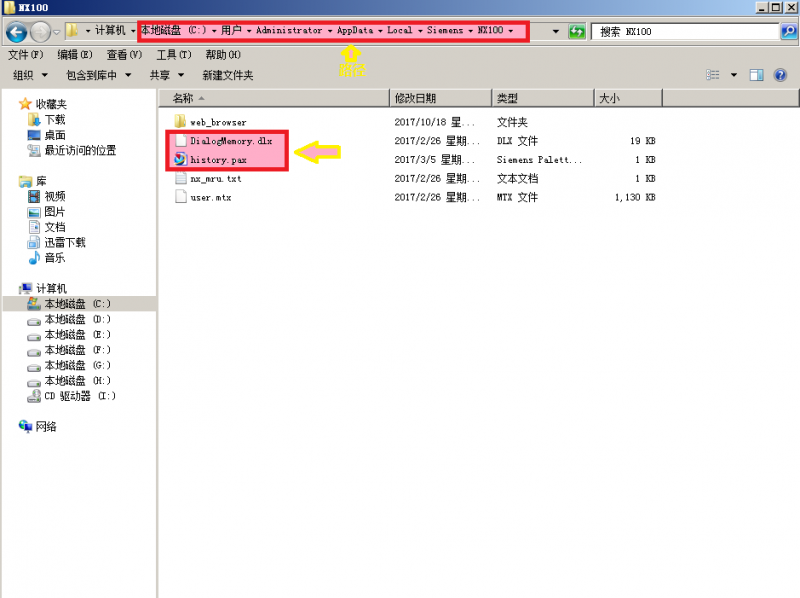Open 下载 in the navigation pane

click(55, 119)
